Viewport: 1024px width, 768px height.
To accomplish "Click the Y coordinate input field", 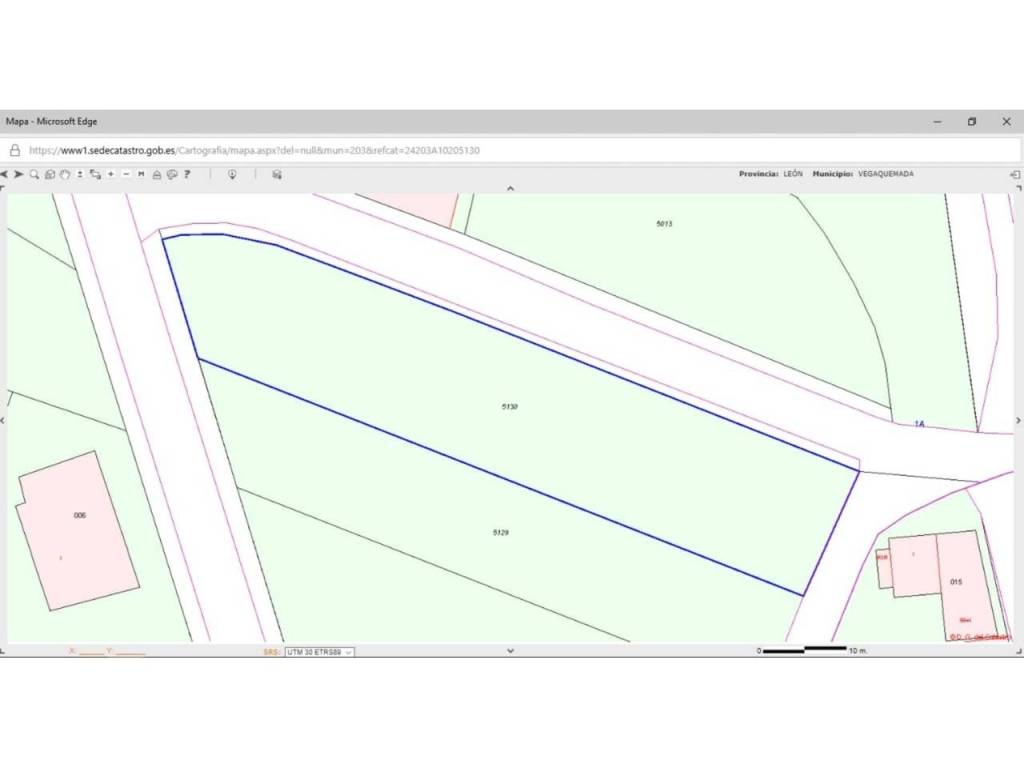I will tap(130, 652).
